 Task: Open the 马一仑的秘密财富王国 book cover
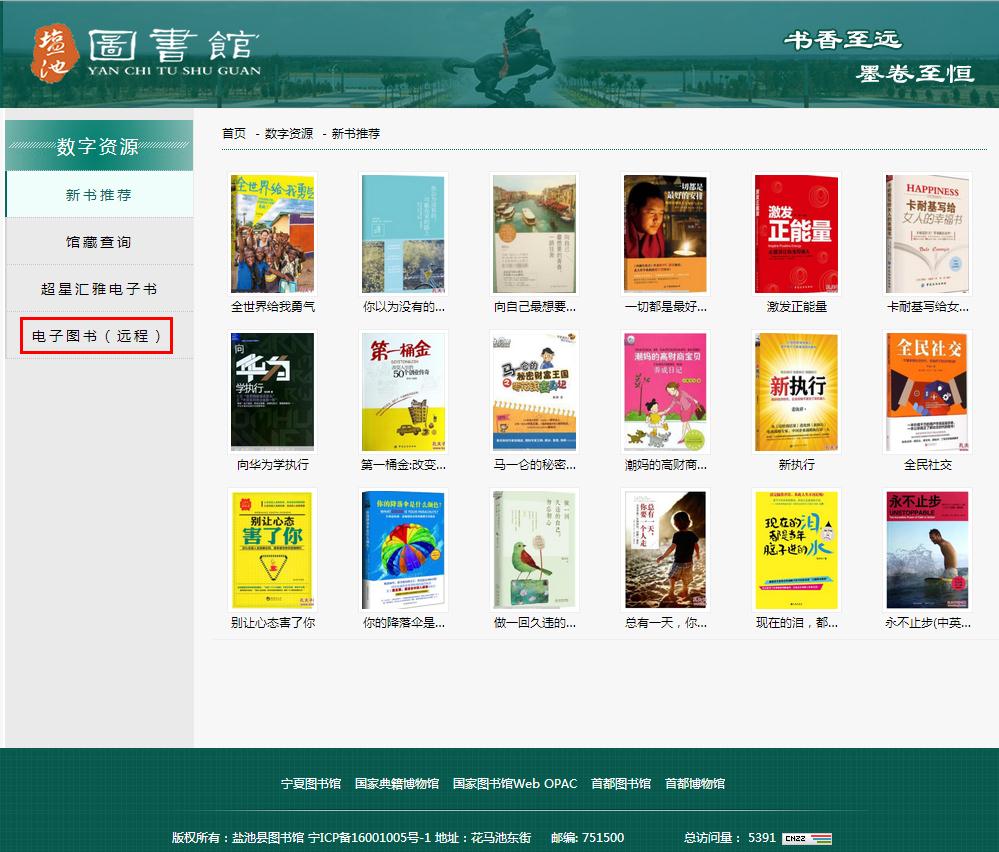coord(535,392)
